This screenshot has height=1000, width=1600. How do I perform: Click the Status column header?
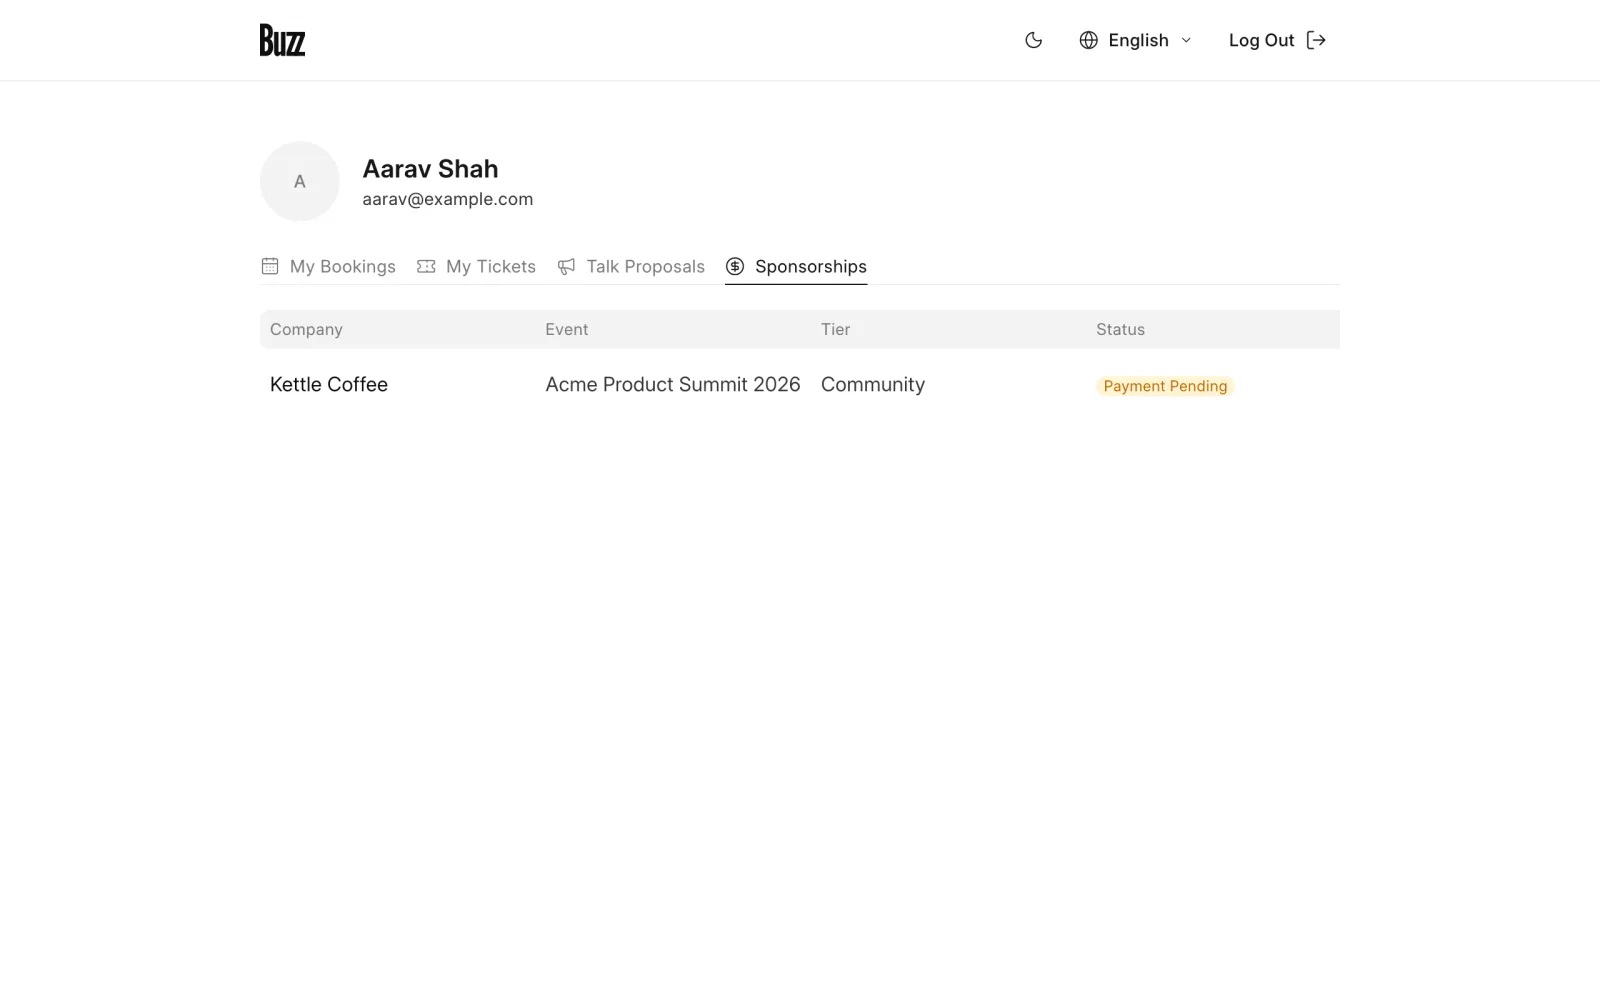1120,329
